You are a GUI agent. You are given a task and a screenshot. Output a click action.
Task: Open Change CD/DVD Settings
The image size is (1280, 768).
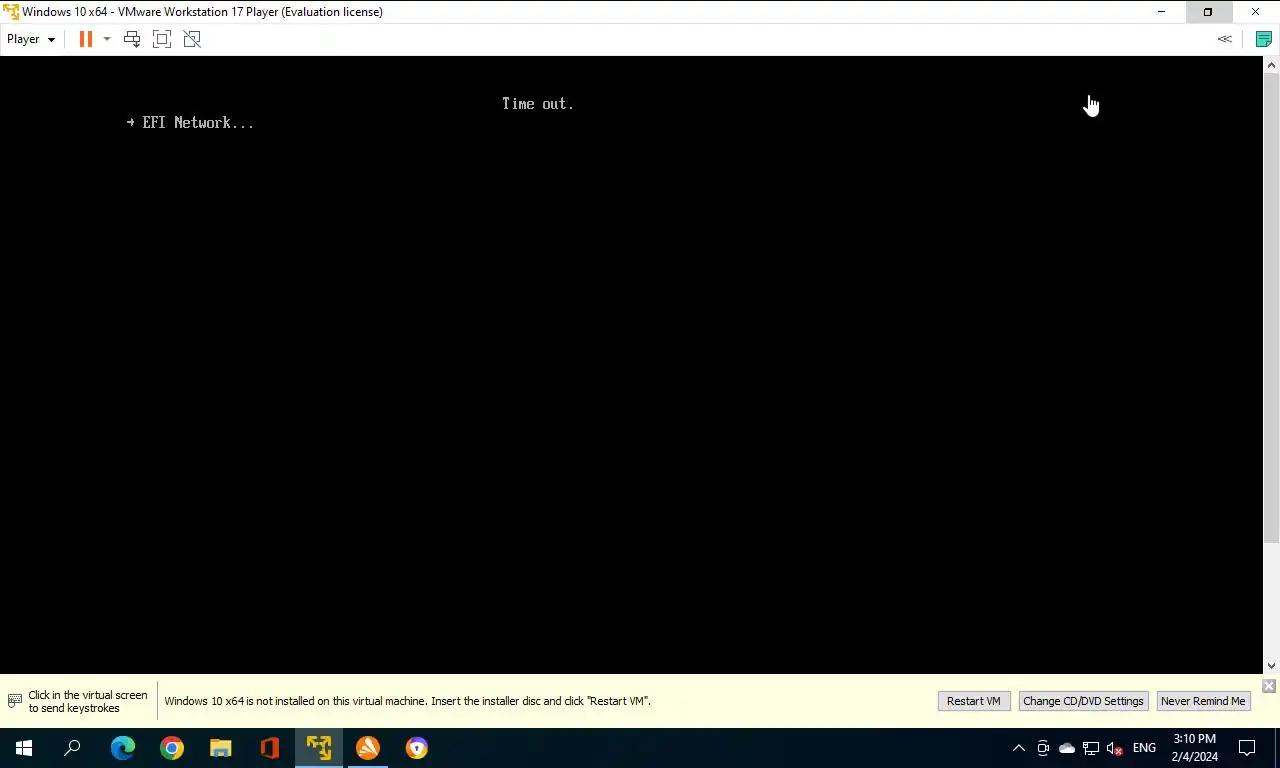click(1083, 701)
